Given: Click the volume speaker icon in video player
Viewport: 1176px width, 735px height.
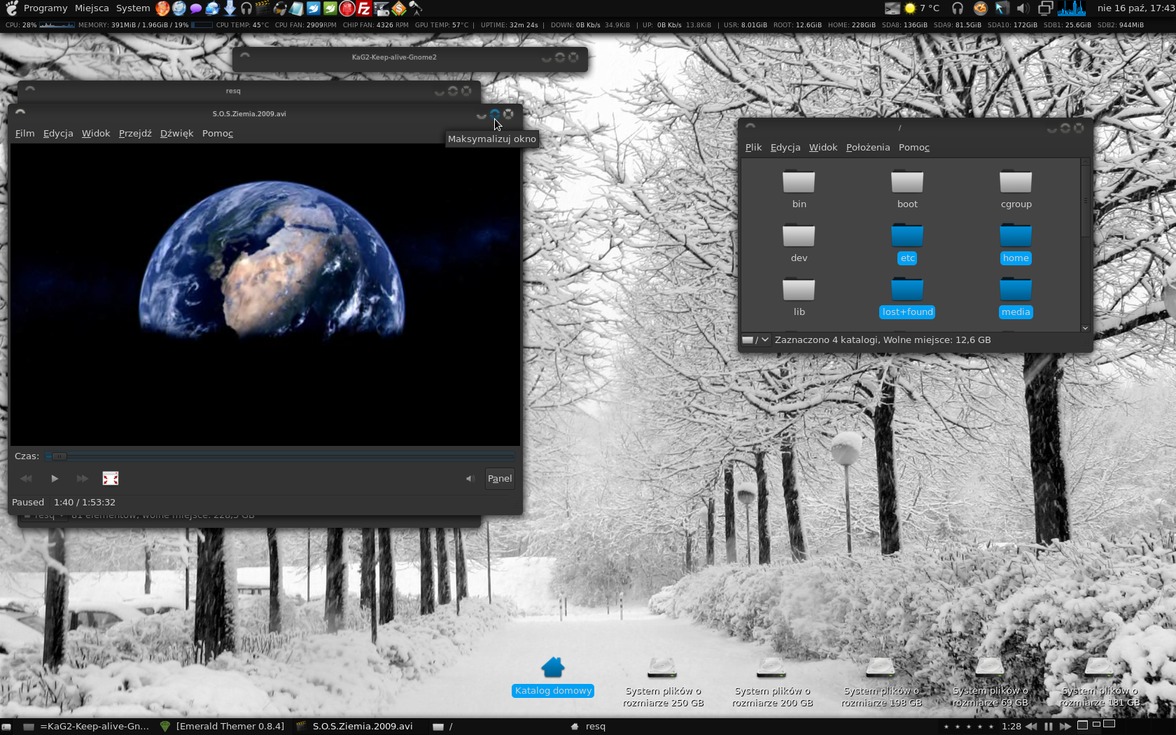Looking at the screenshot, I should tap(470, 478).
